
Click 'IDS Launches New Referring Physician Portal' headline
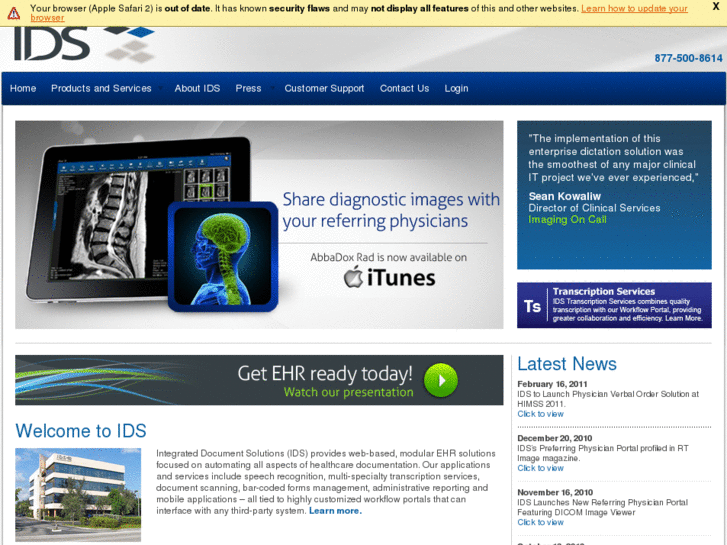tap(602, 507)
